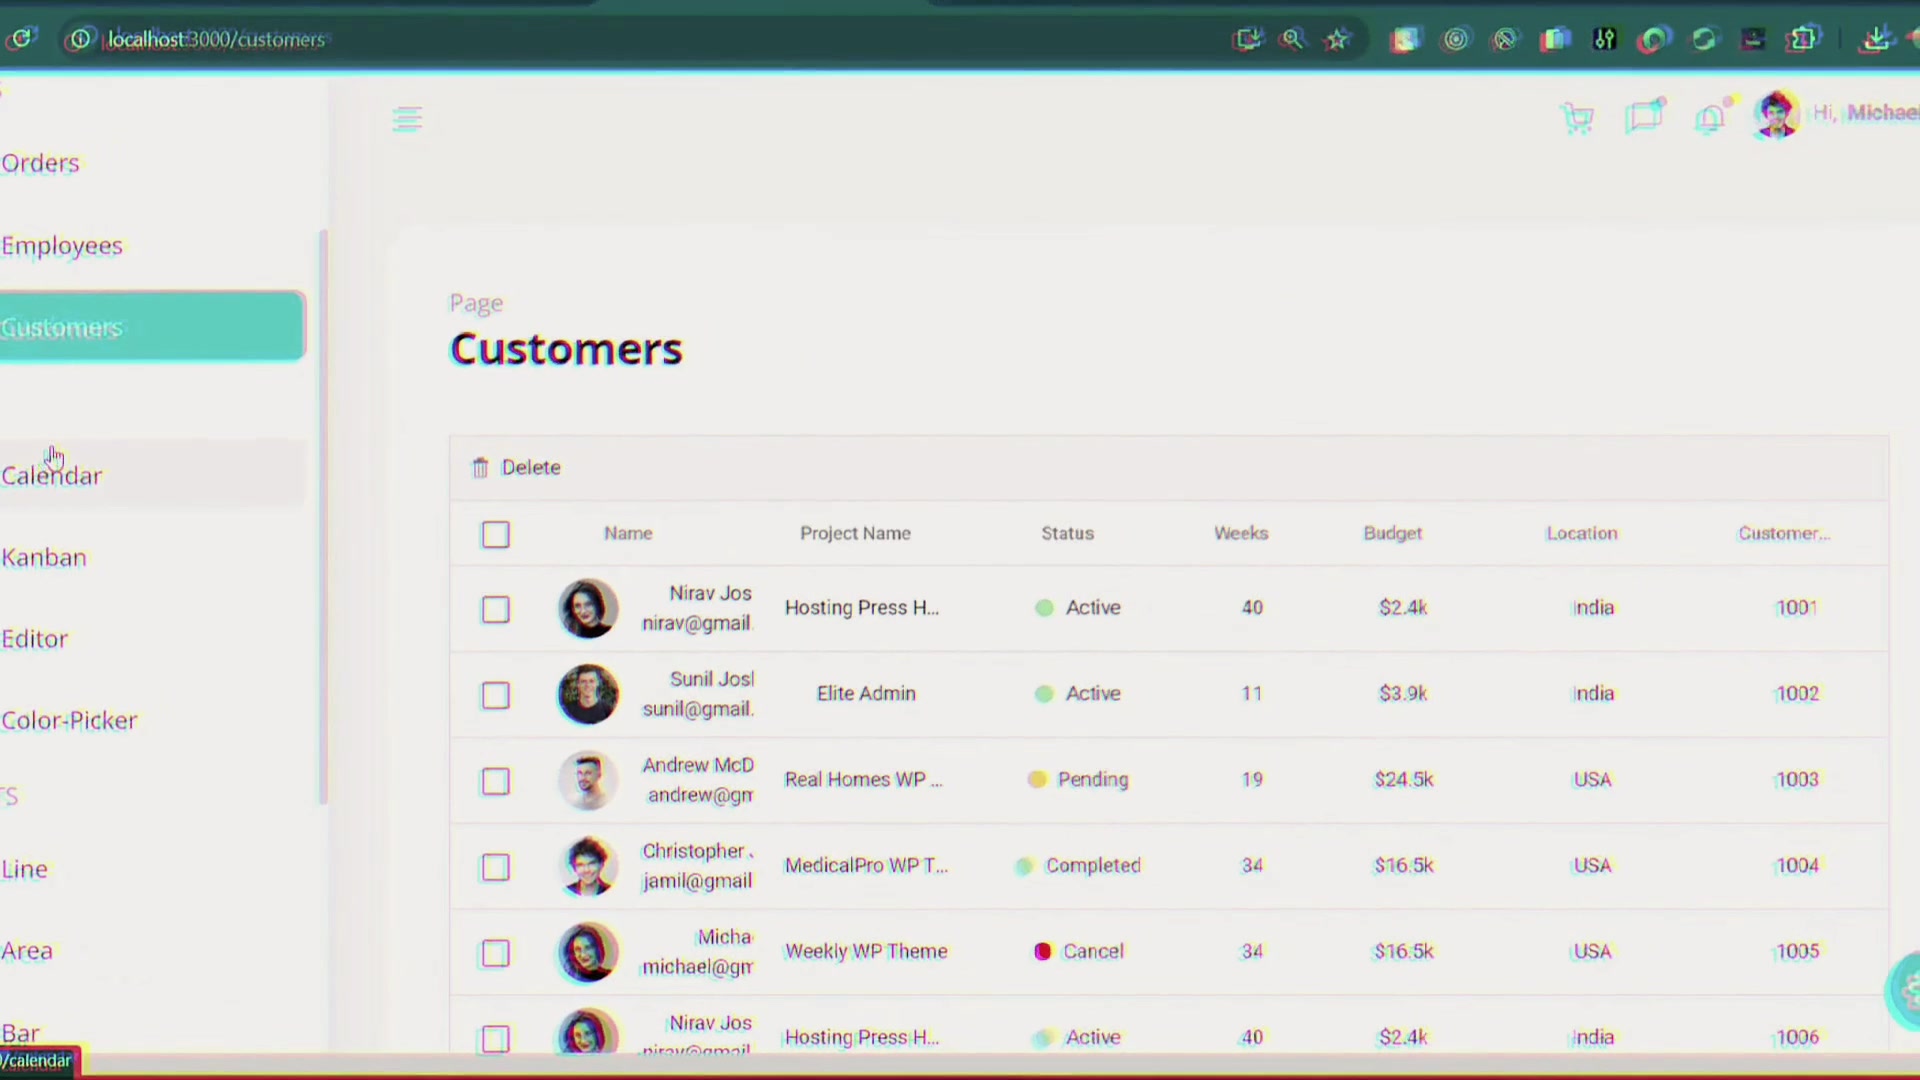Image resolution: width=1920 pixels, height=1080 pixels.
Task: Click Elite Admin project name
Action: tap(866, 694)
